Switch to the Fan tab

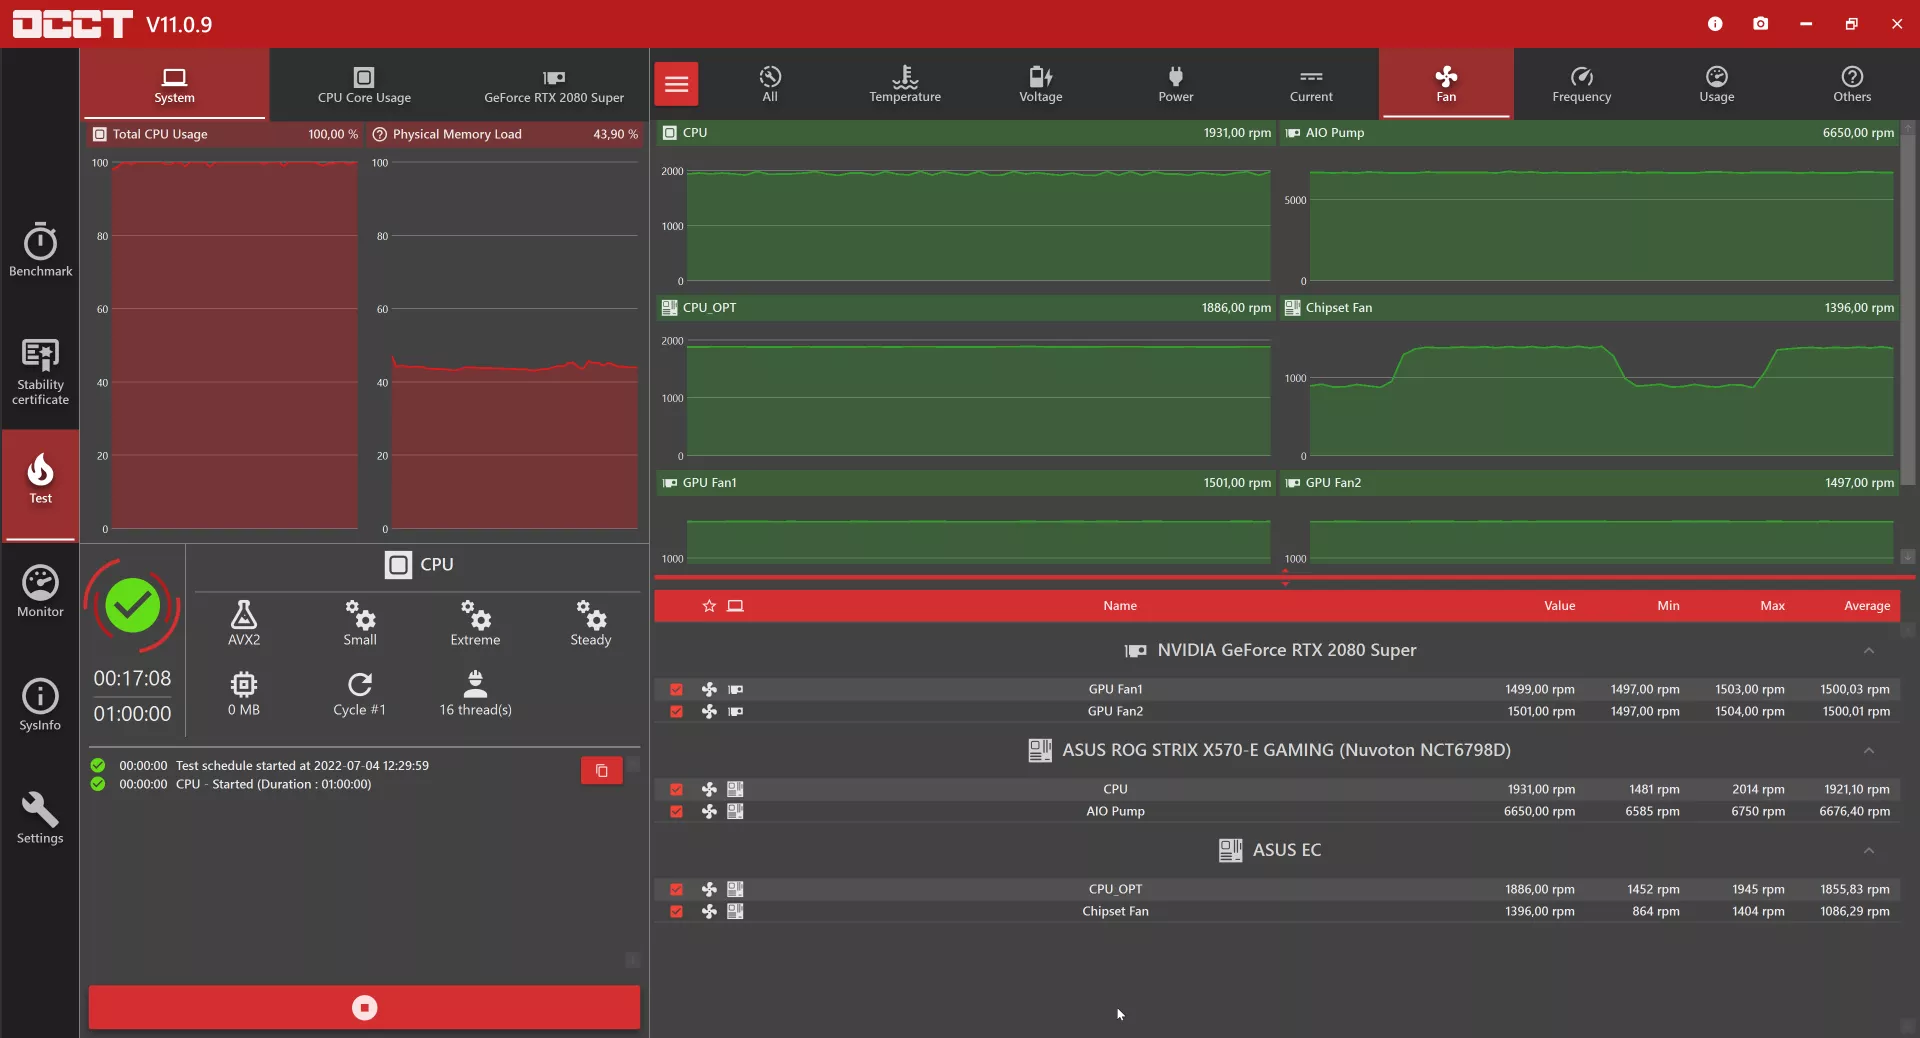[x=1446, y=84]
